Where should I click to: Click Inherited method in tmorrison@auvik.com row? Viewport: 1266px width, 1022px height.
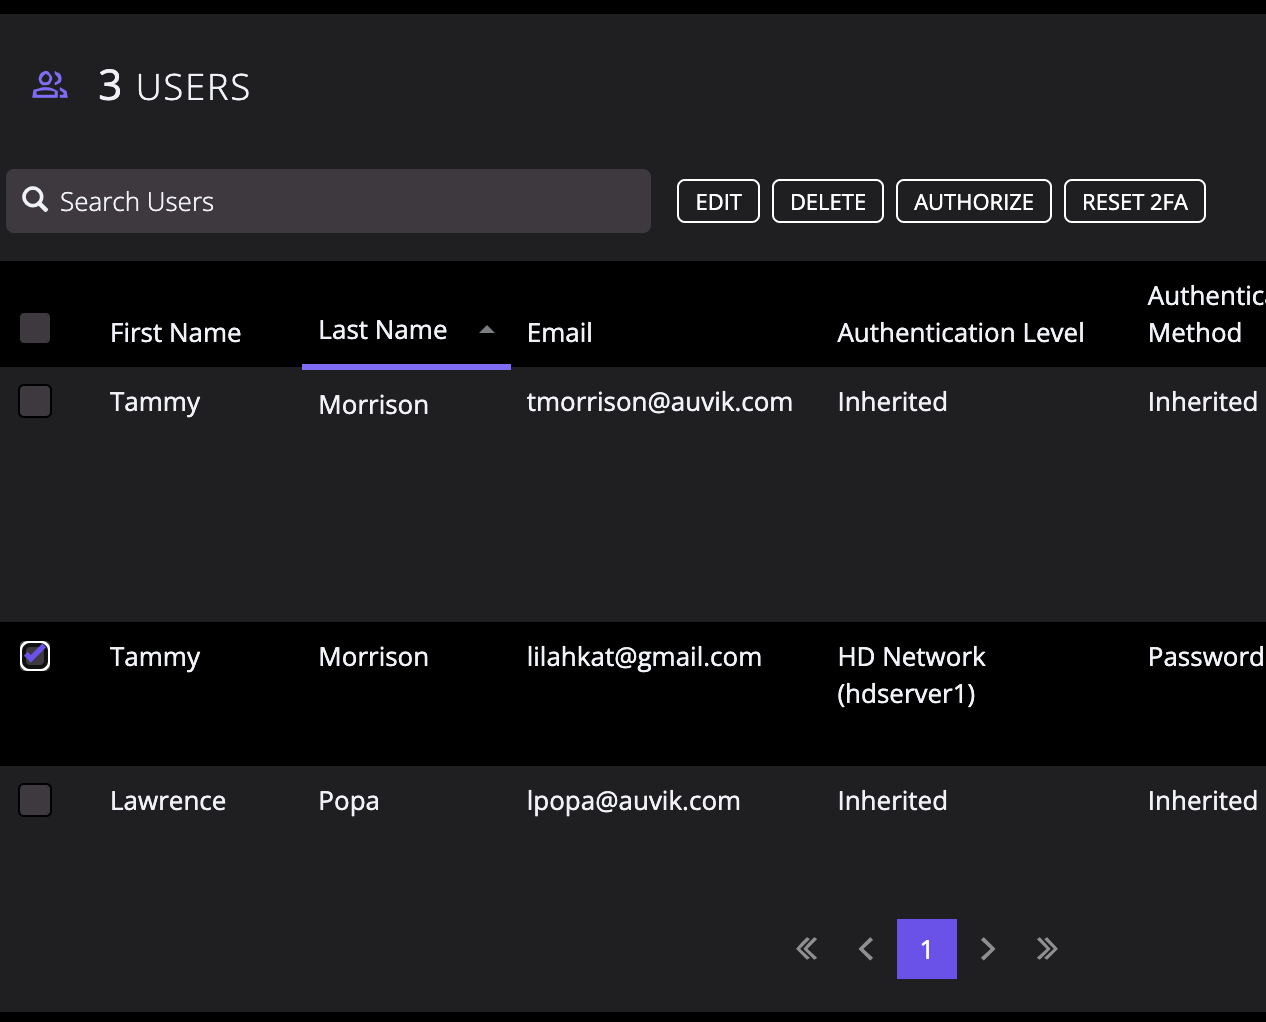[1203, 402]
